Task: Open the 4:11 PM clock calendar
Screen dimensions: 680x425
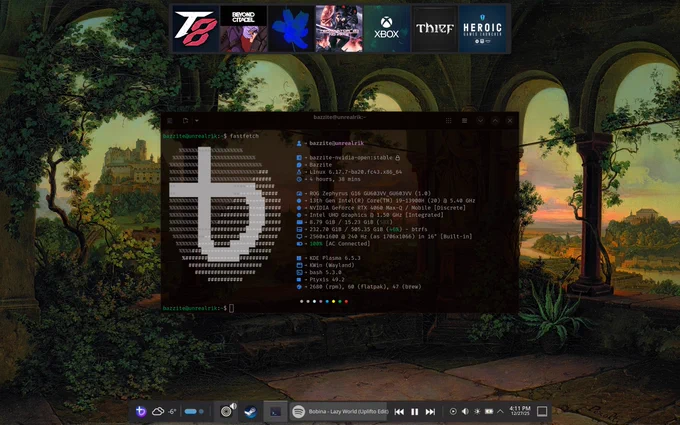Action: pyautogui.click(x=520, y=411)
